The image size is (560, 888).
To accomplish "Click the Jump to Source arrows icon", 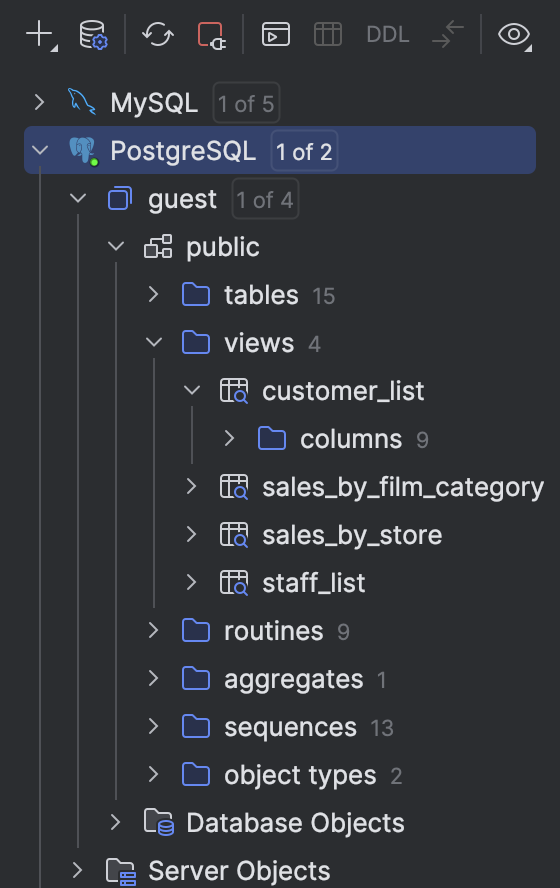I will tap(448, 35).
